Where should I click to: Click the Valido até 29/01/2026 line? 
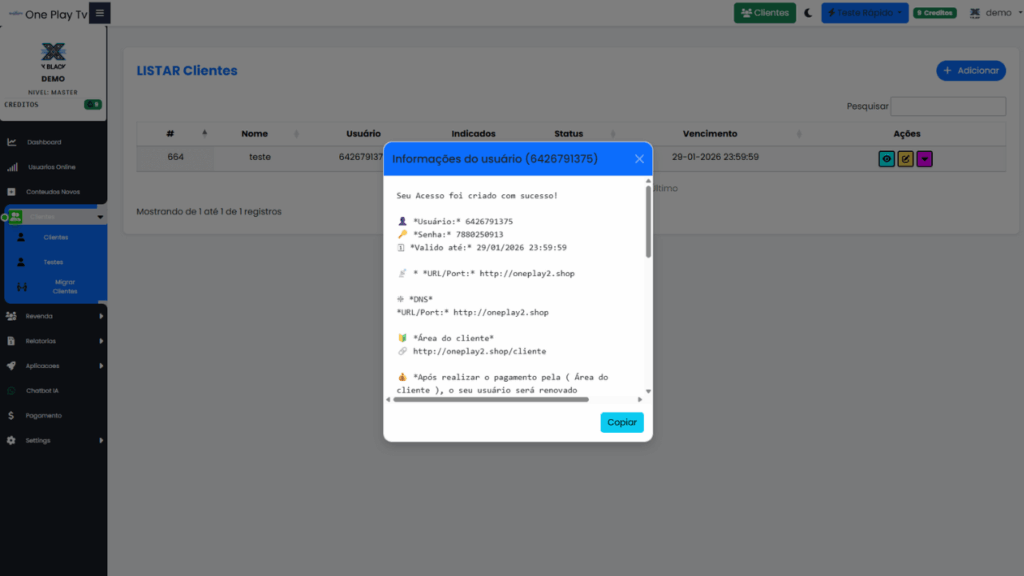[x=482, y=248]
